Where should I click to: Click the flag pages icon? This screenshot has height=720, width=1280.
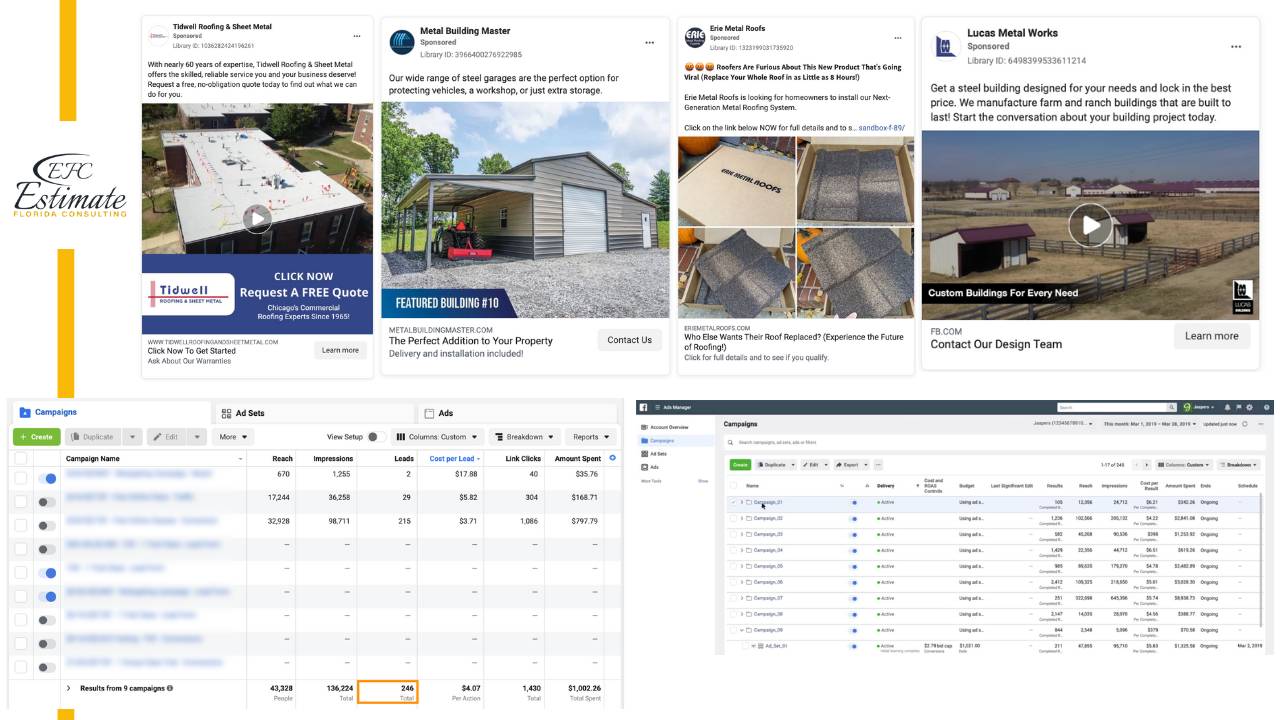pos(1238,407)
